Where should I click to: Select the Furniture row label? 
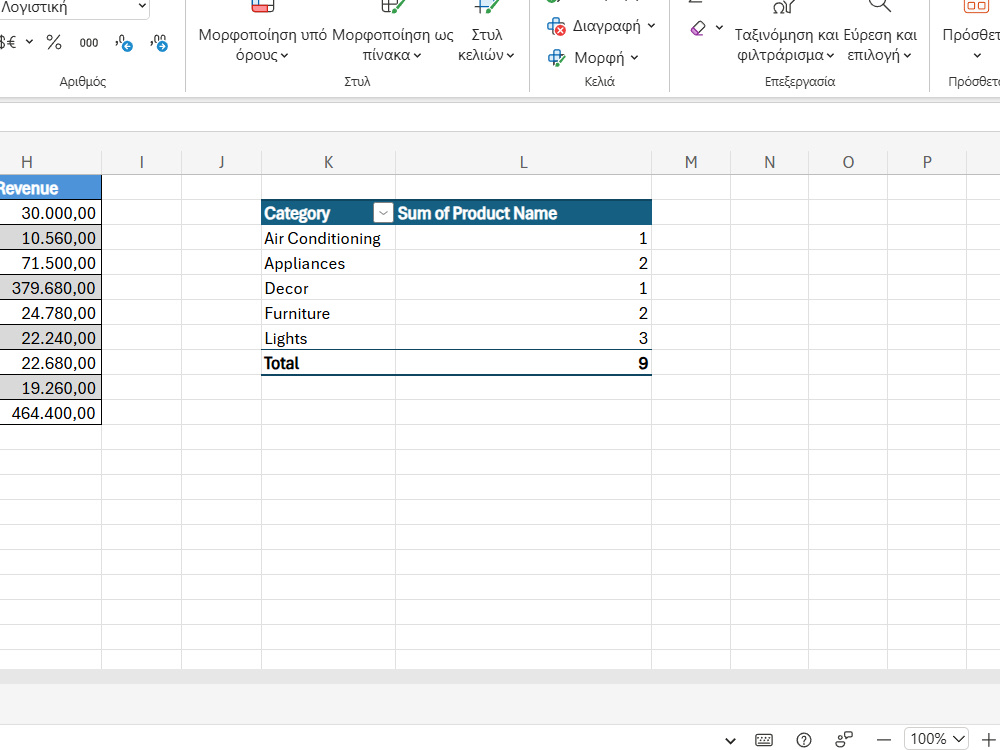pyautogui.click(x=328, y=312)
